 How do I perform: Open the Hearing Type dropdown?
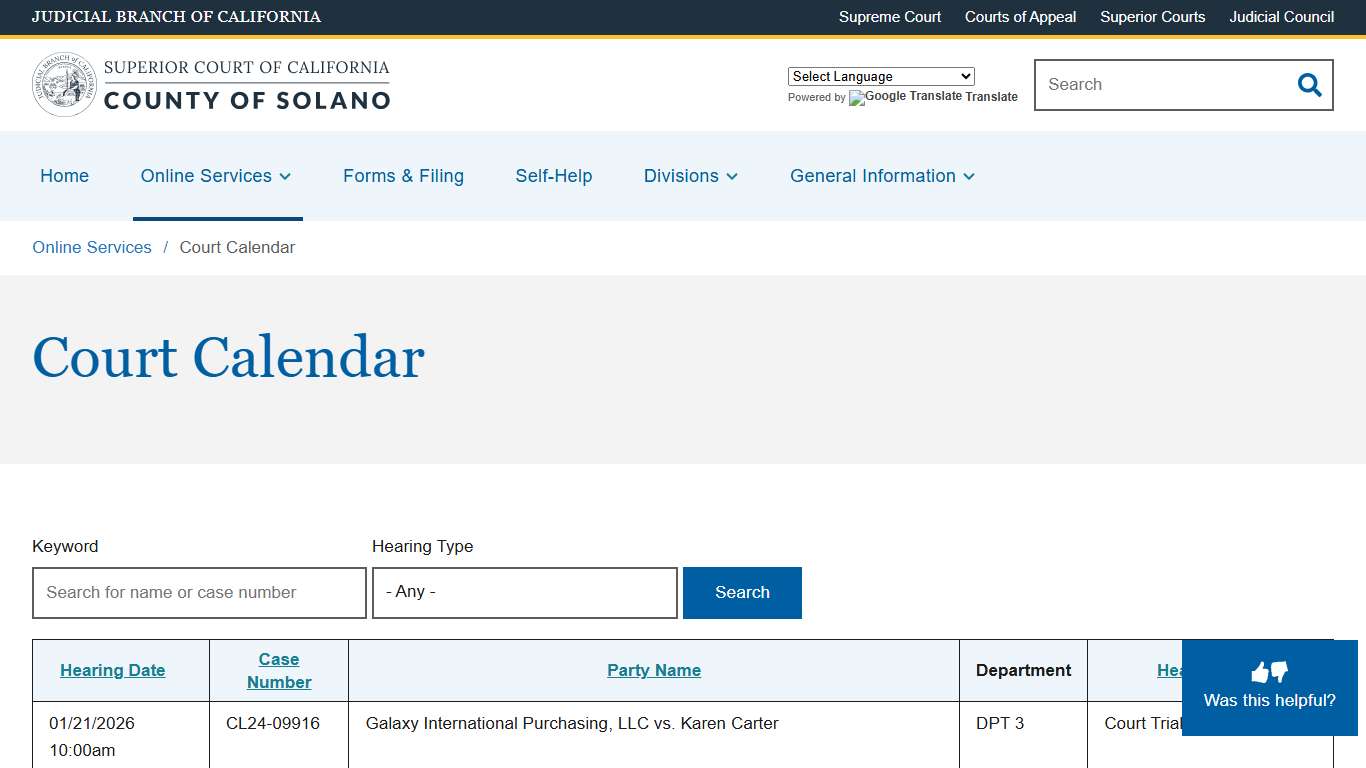tap(524, 592)
